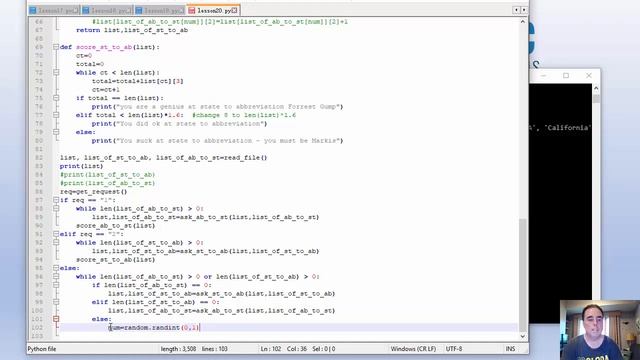Collapse the else fold on line 79
This screenshot has width=640, height=360.
56,132
